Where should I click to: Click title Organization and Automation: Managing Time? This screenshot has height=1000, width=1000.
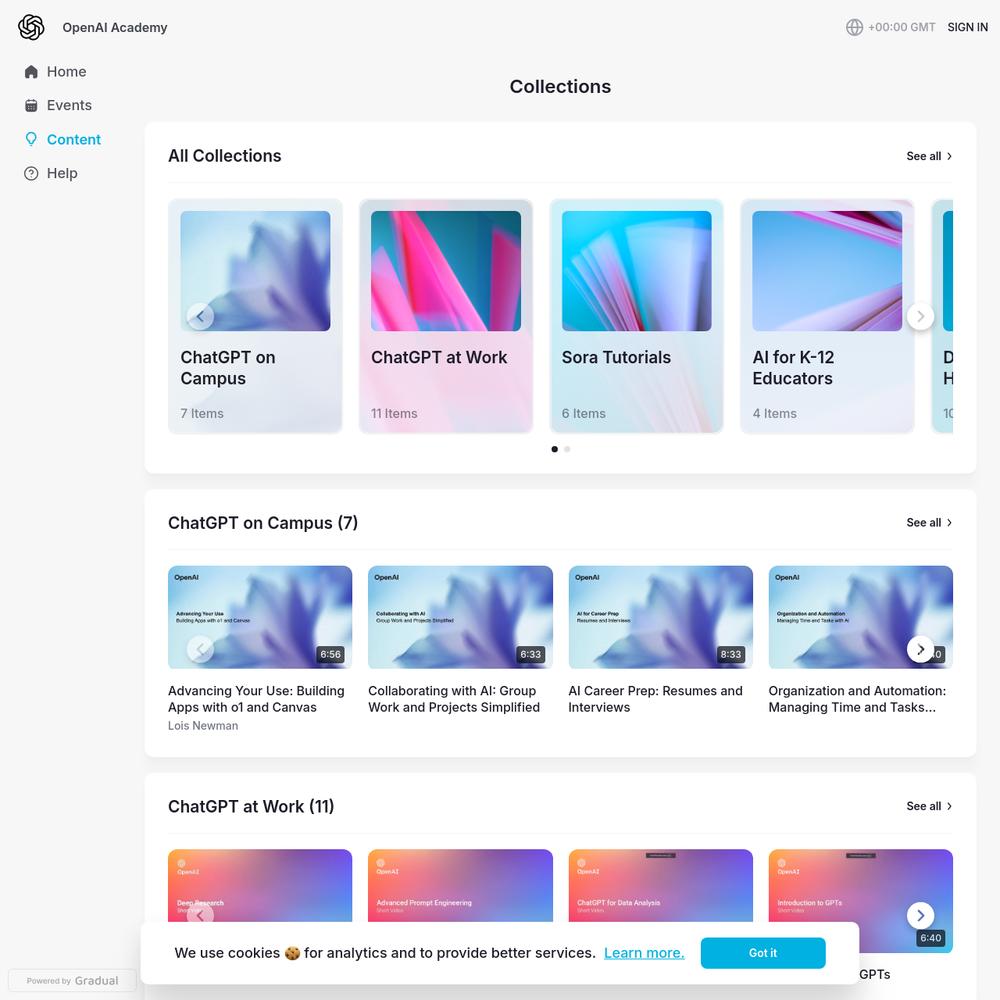tap(857, 699)
